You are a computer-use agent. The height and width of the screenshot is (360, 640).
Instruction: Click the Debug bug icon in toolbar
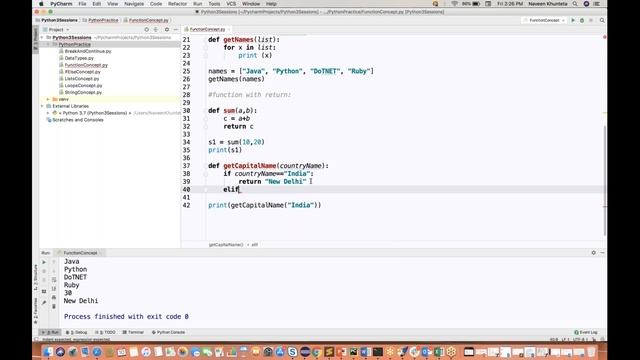(582, 20)
